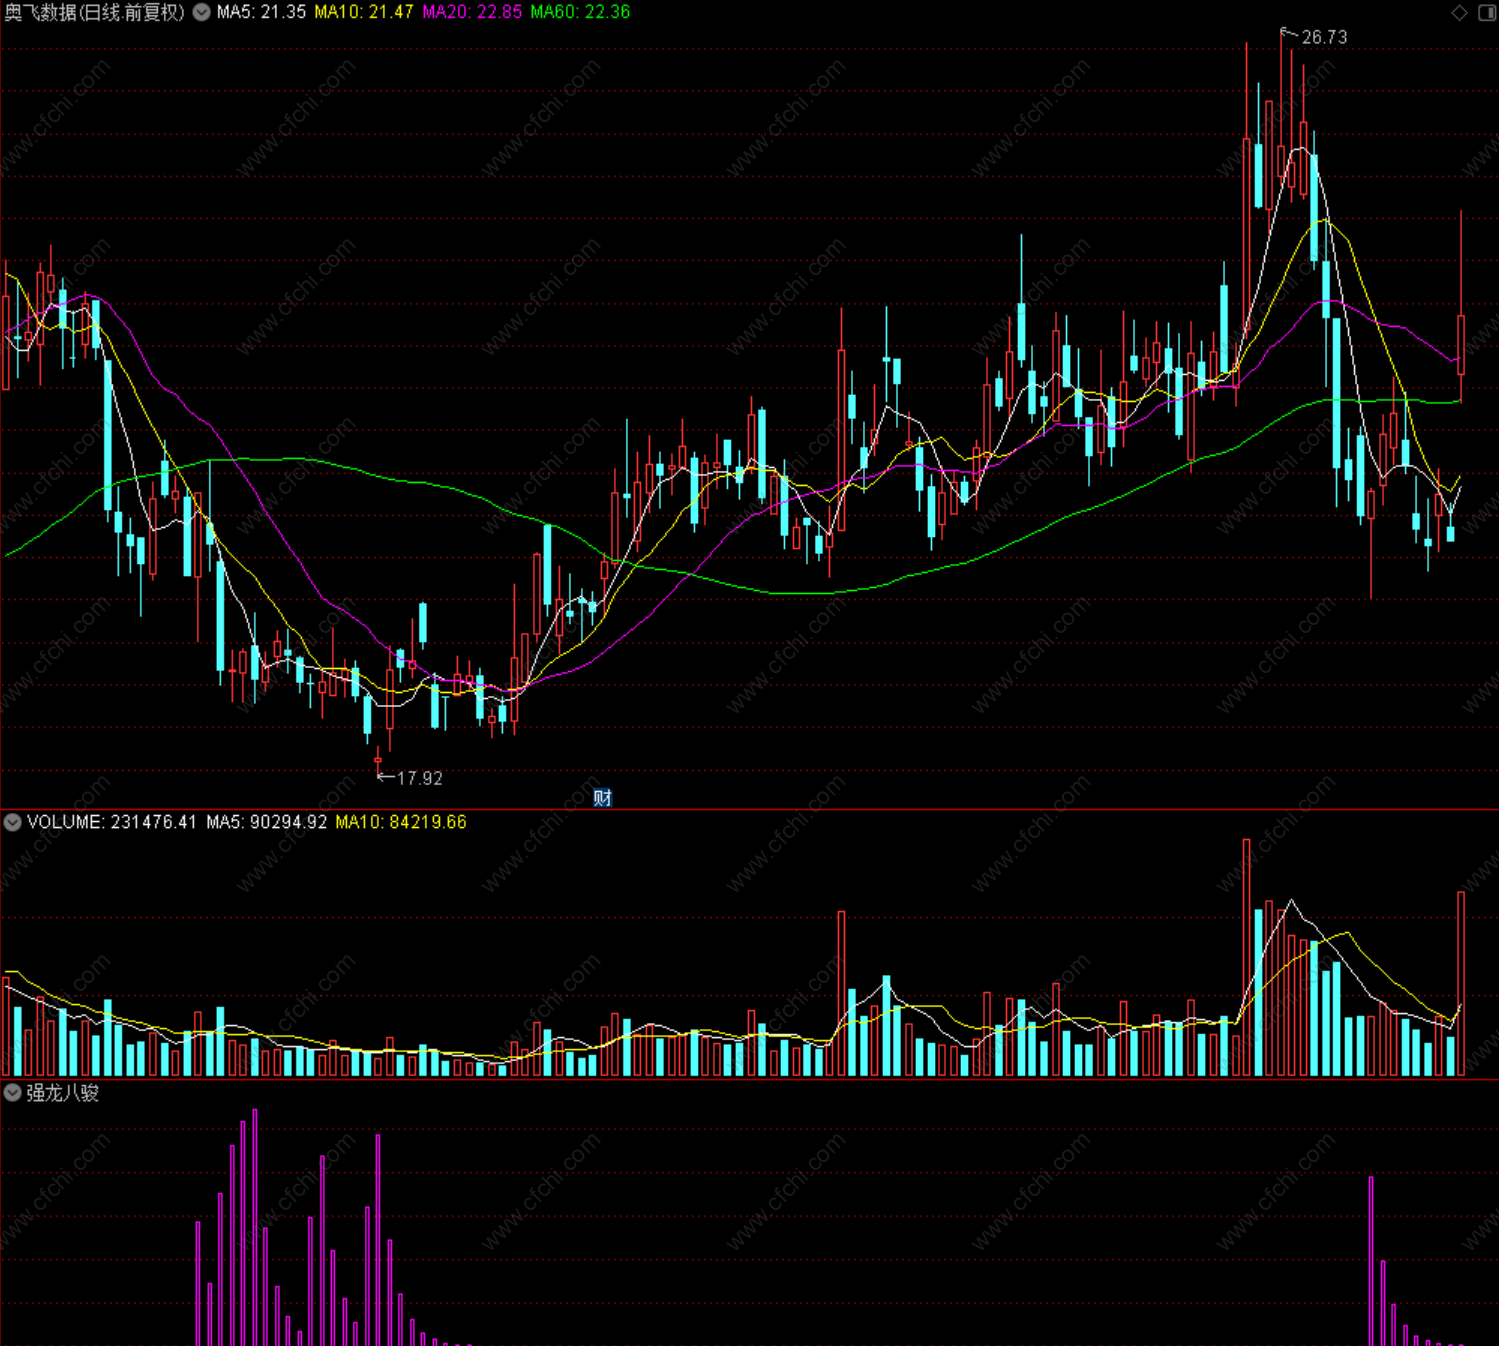1499x1346 pixels.
Task: Click the VOLUME: 231476.41 label
Action: (112, 822)
